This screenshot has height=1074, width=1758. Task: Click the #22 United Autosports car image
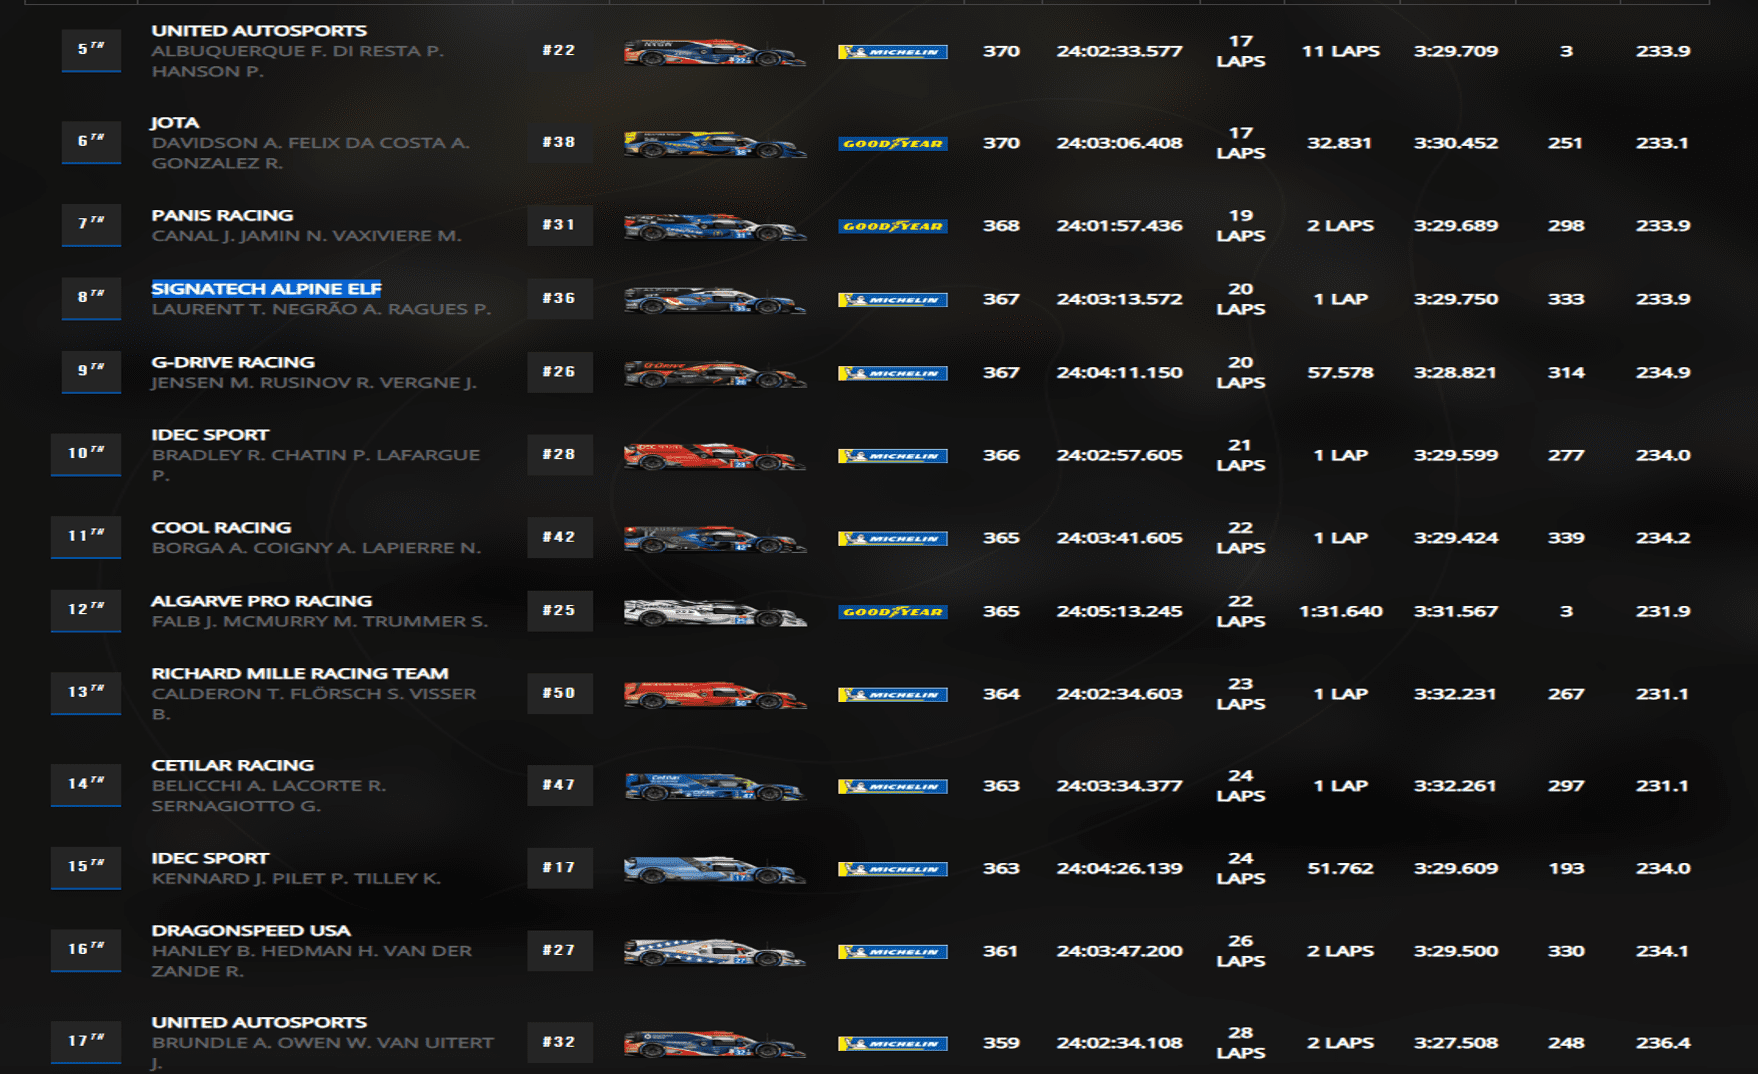(x=714, y=52)
